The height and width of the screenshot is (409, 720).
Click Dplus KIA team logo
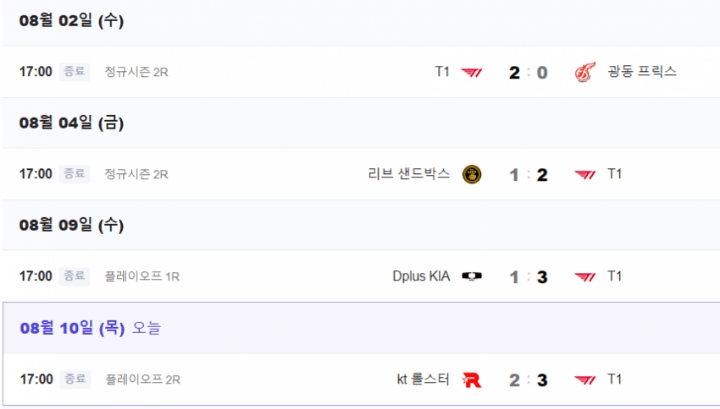tap(472, 277)
